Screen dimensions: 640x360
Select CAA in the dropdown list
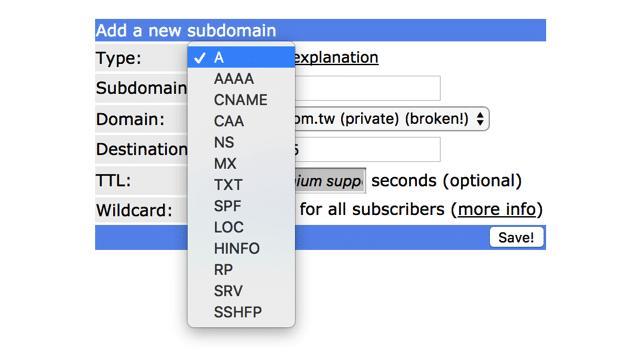[241, 121]
